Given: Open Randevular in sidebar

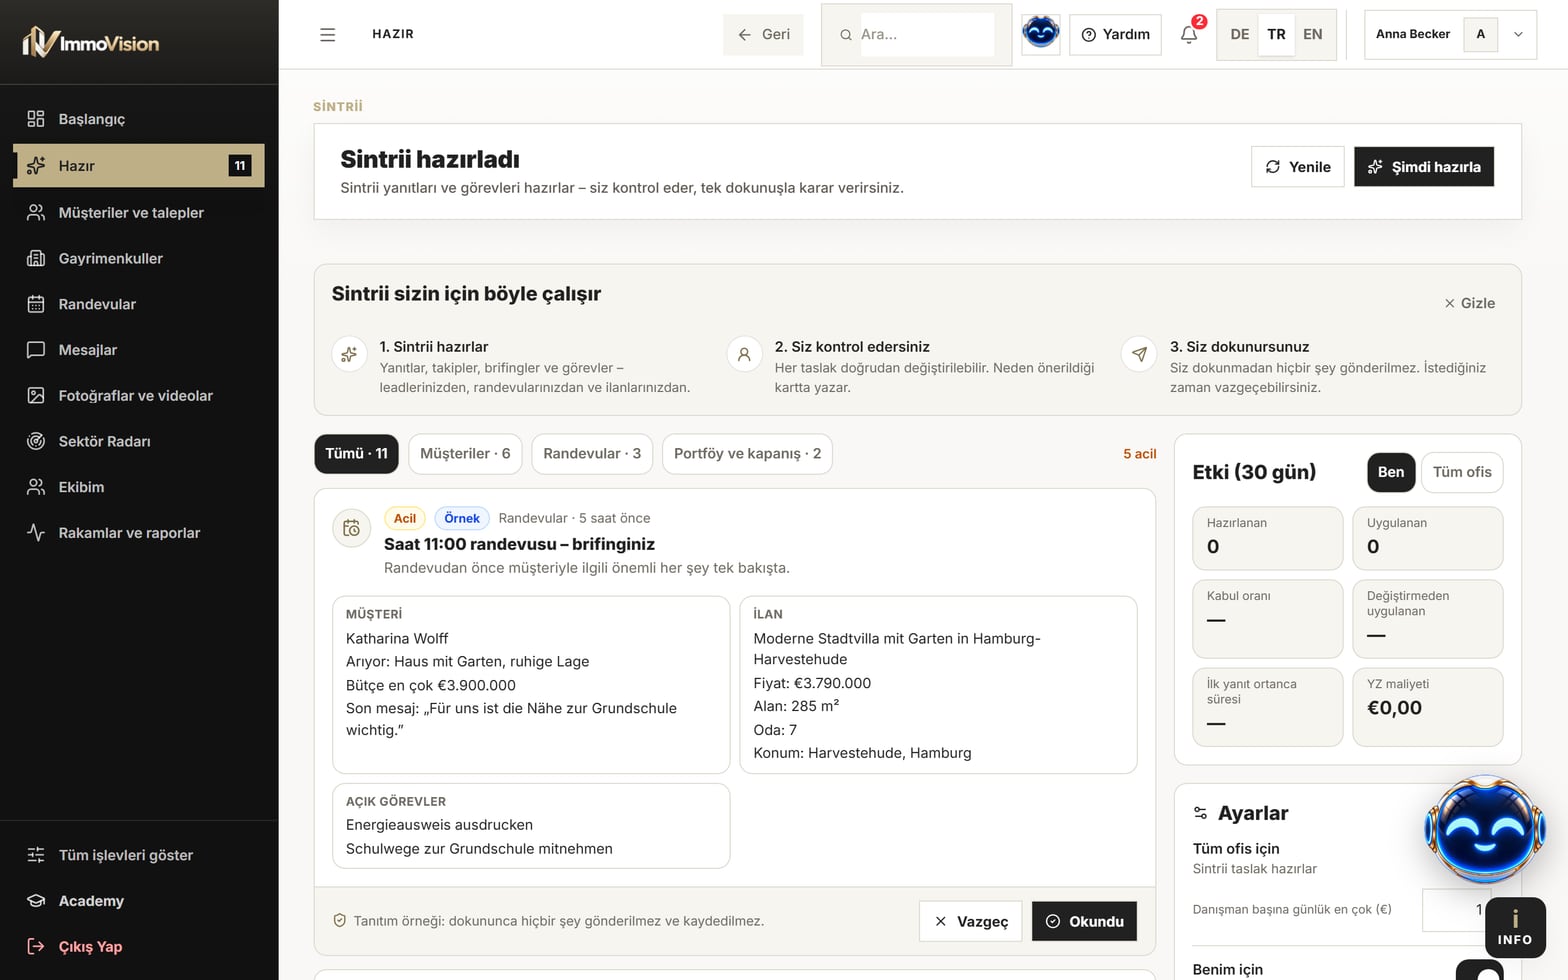Looking at the screenshot, I should tap(139, 304).
